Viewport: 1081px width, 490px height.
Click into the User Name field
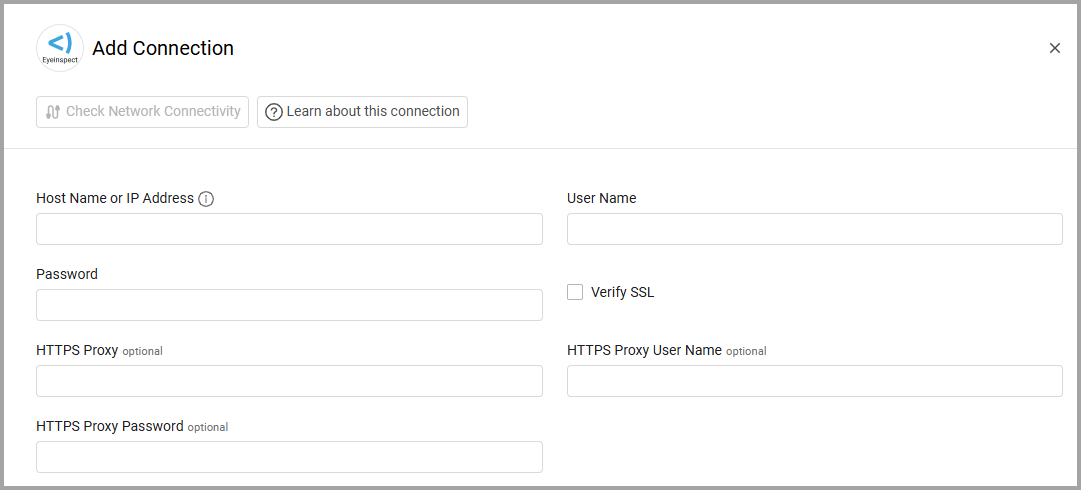click(814, 229)
